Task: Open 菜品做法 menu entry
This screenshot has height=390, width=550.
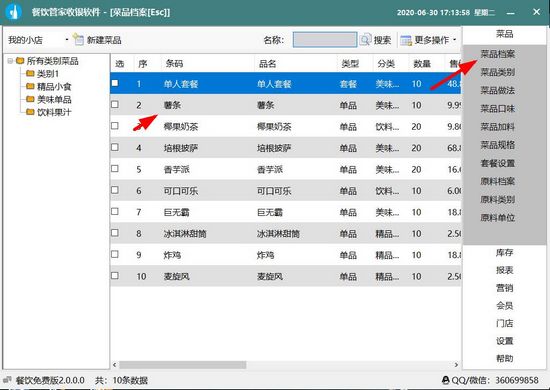Action: [x=497, y=90]
